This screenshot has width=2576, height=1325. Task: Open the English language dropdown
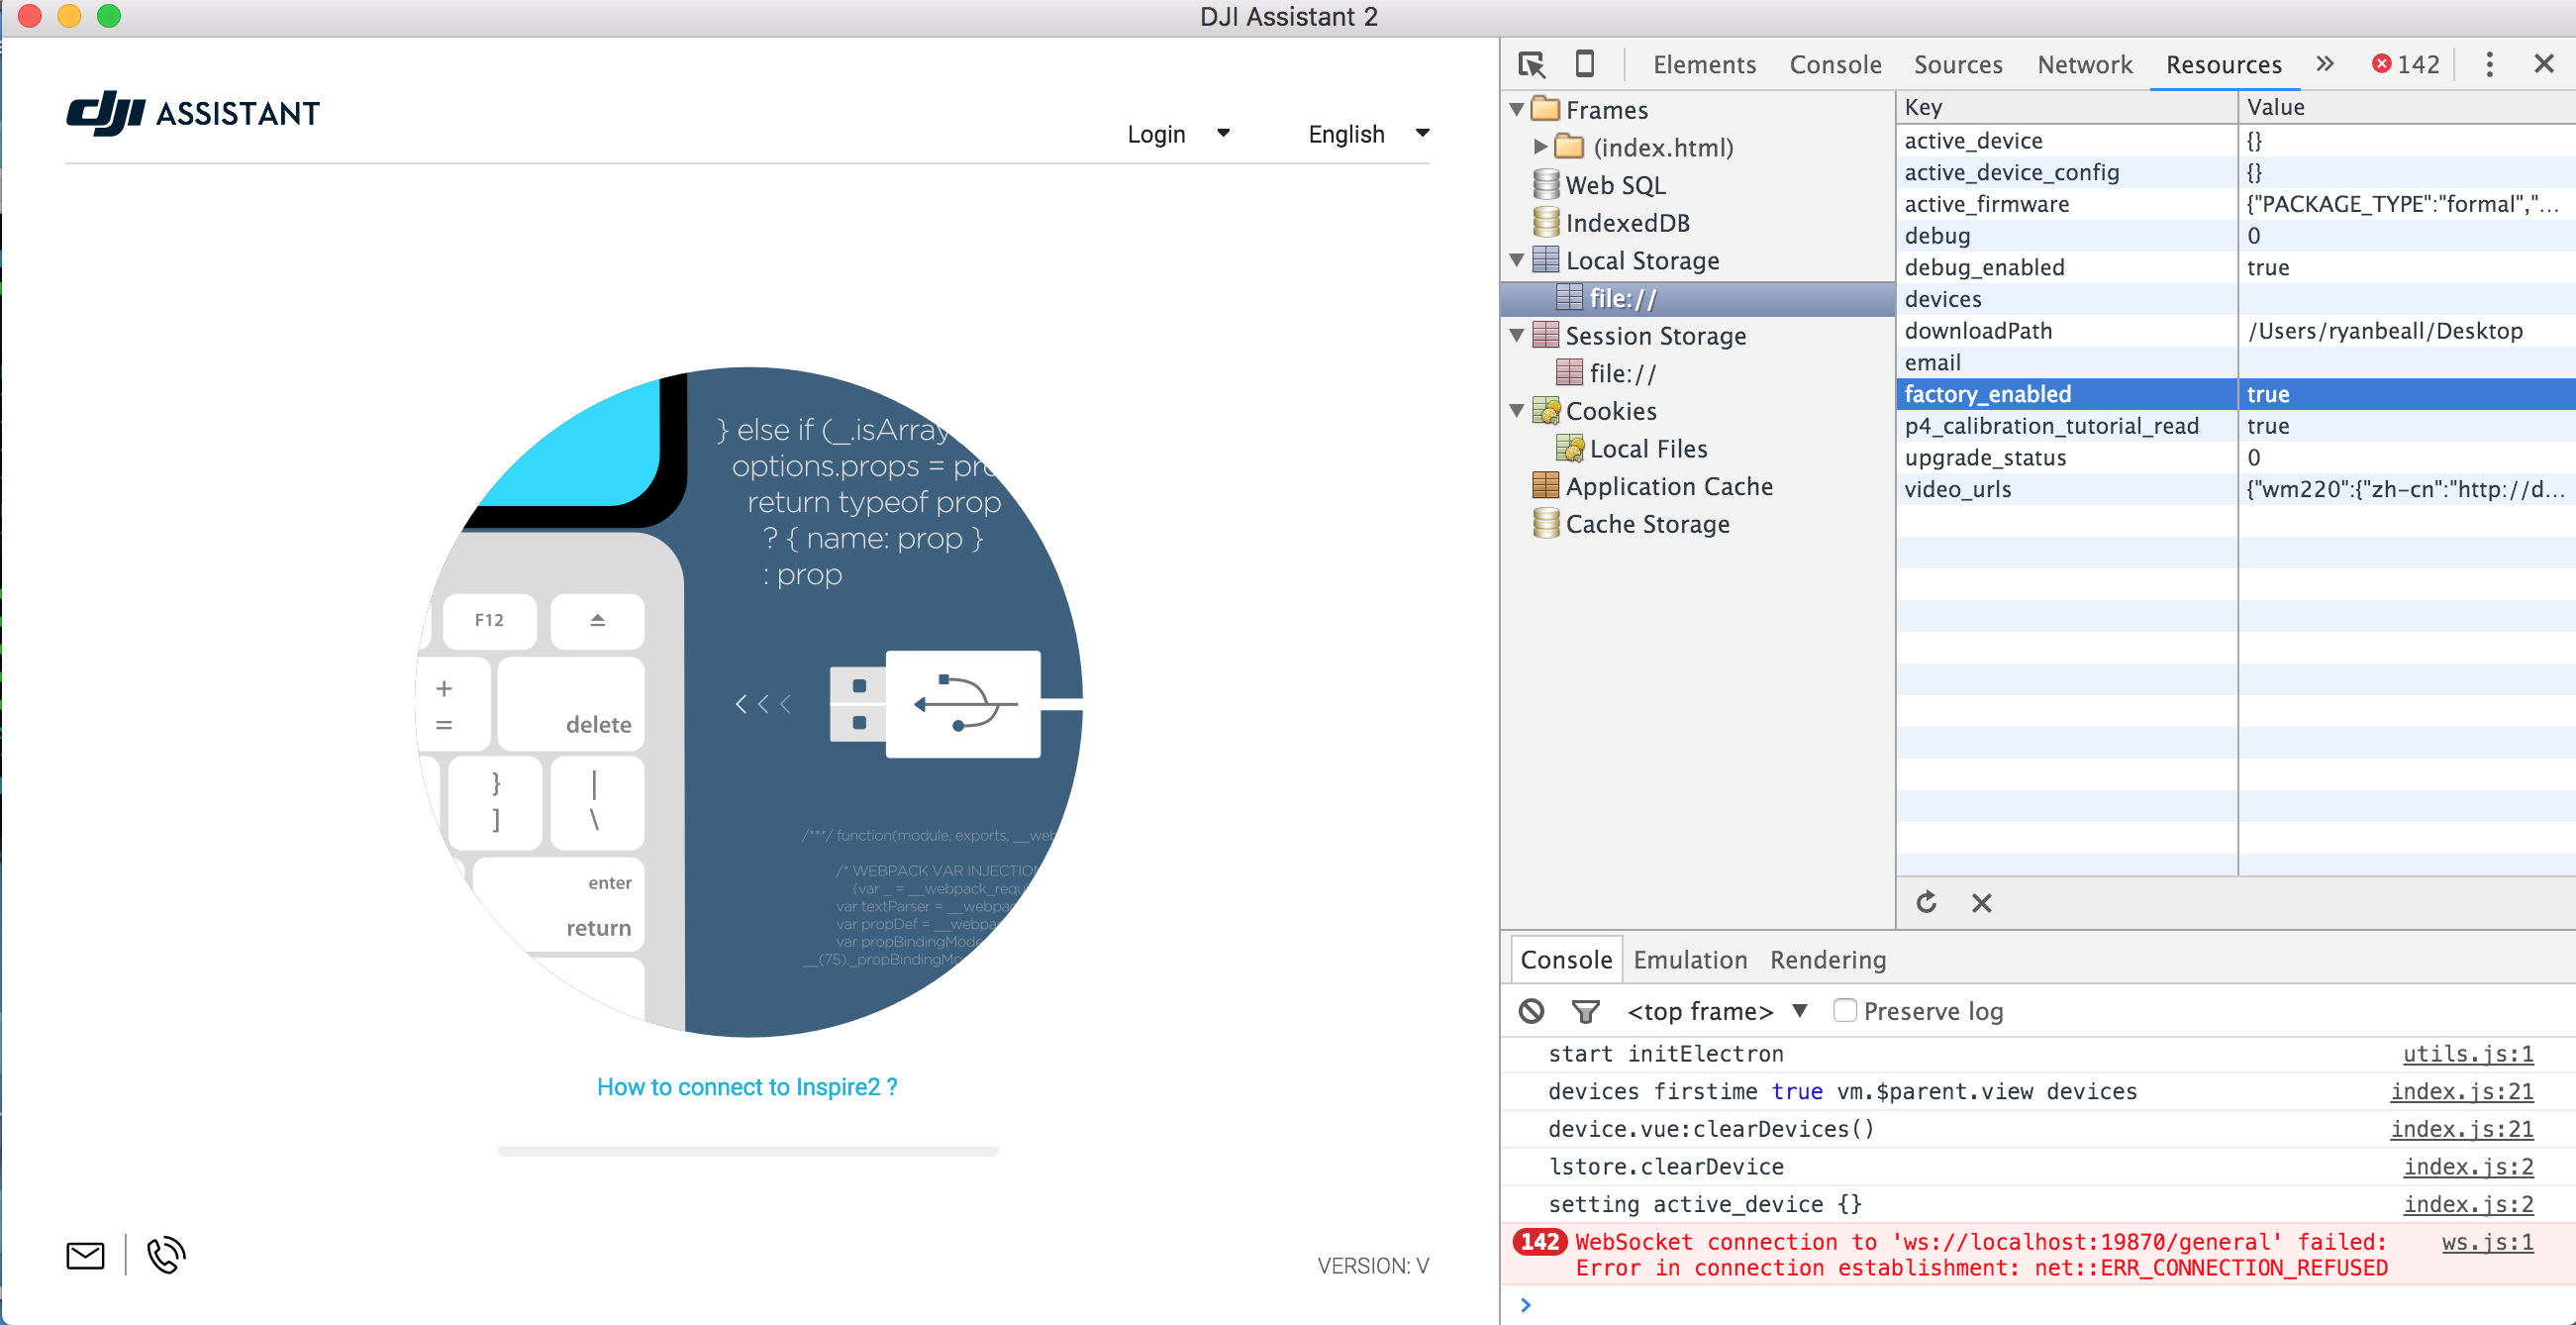(x=1368, y=134)
